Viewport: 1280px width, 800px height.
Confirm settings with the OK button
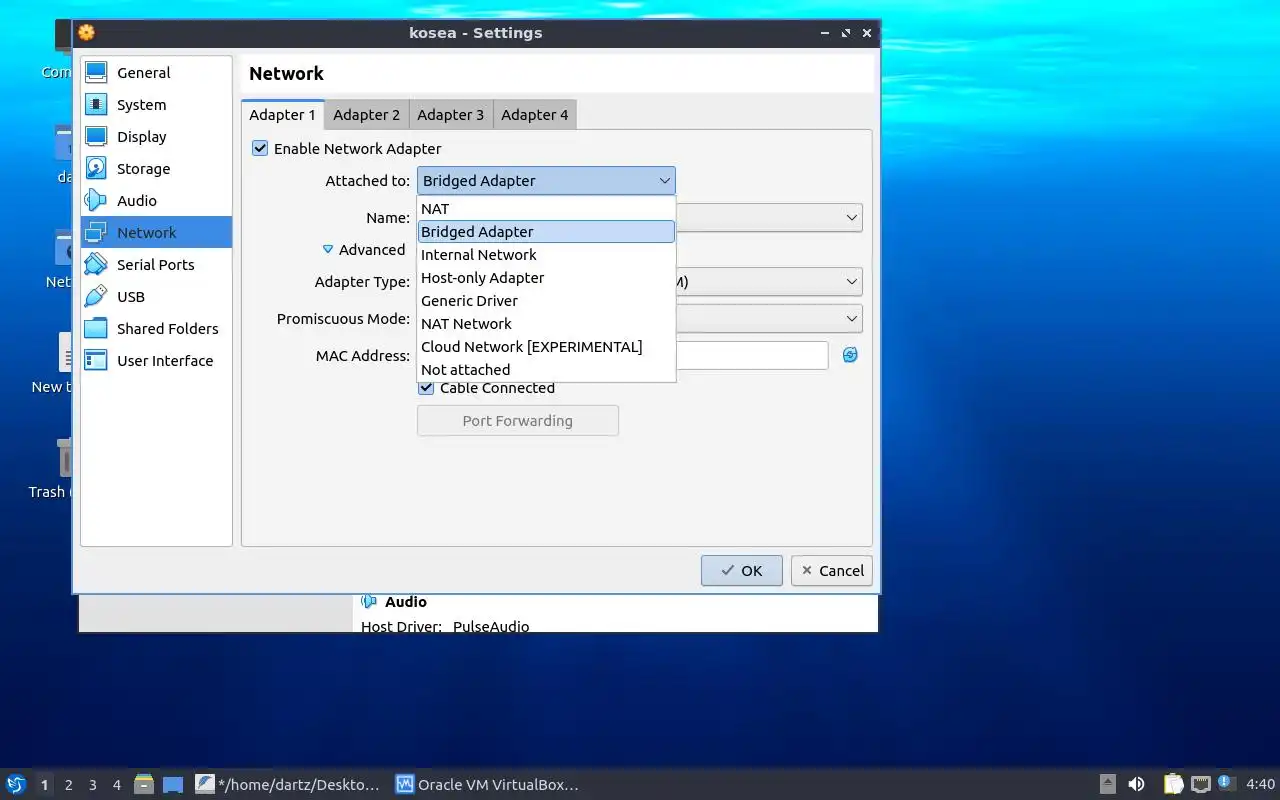tap(742, 571)
